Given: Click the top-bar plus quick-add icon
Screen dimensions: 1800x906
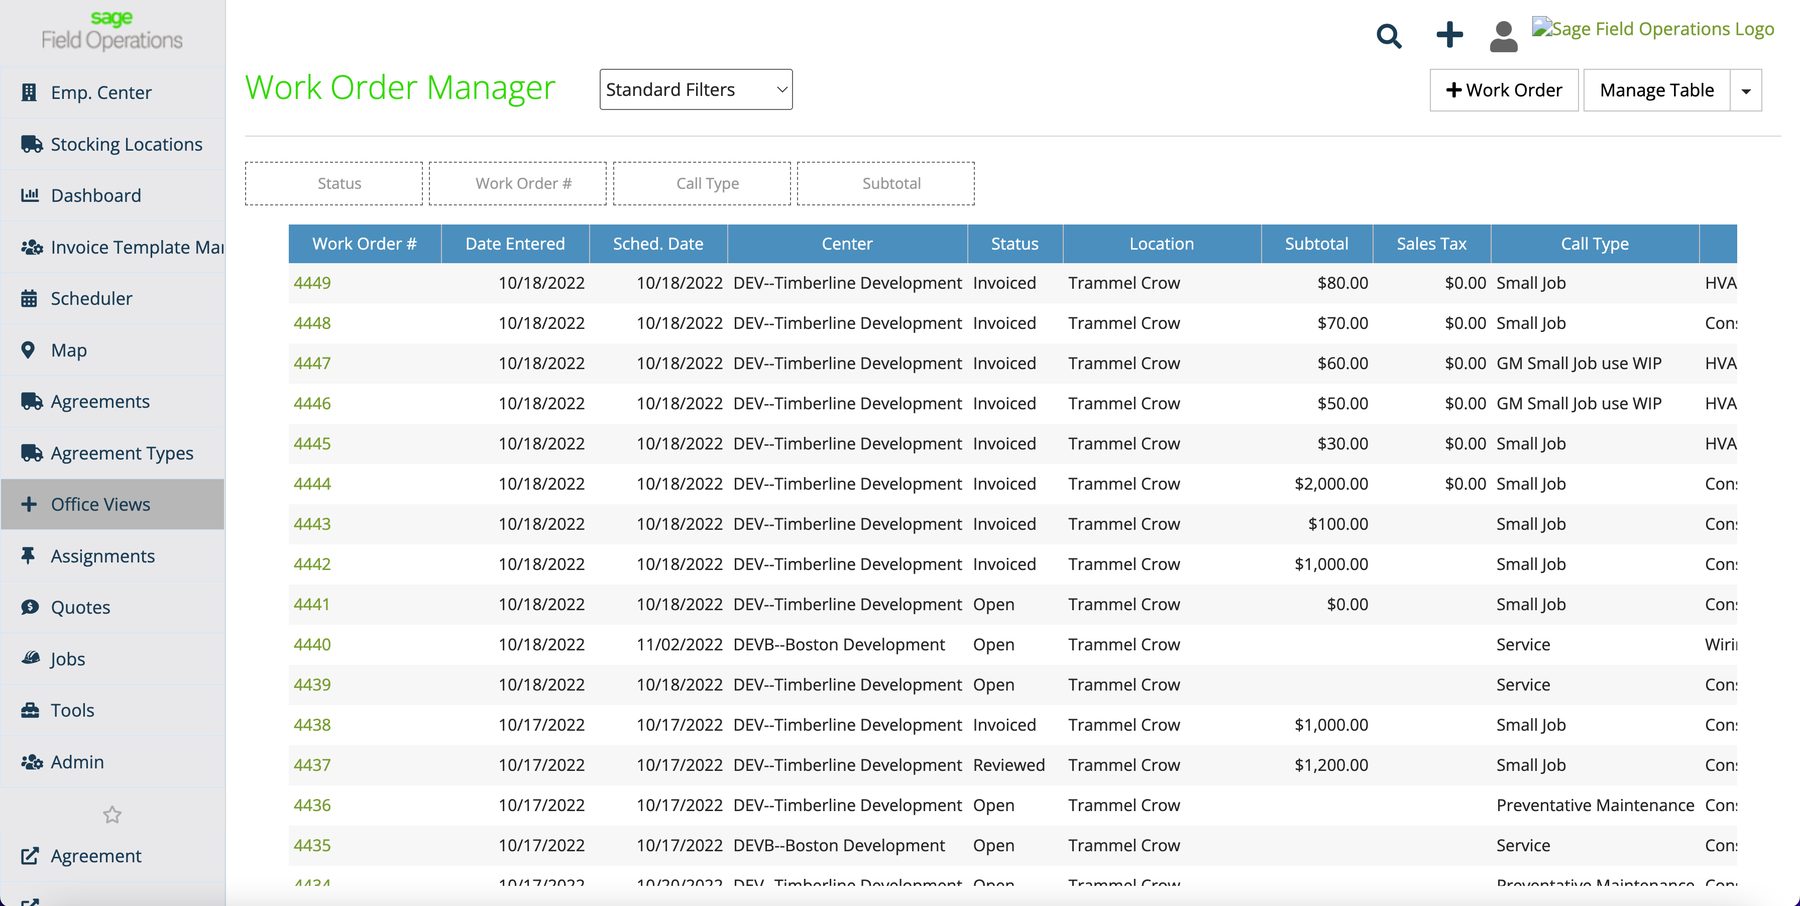Looking at the screenshot, I should (x=1449, y=35).
